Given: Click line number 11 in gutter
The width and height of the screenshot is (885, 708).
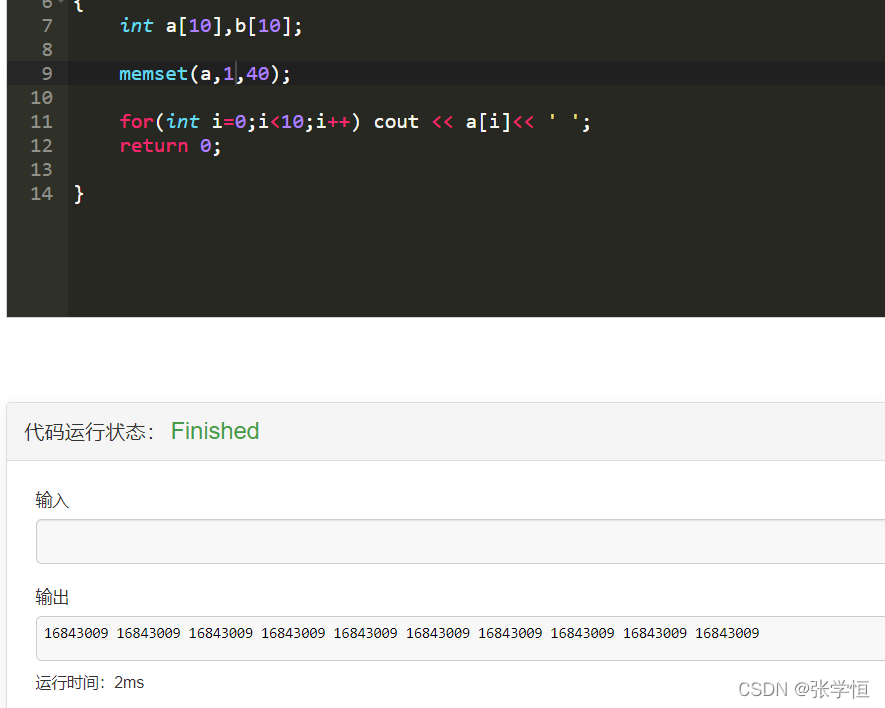Looking at the screenshot, I should pyautogui.click(x=41, y=122).
